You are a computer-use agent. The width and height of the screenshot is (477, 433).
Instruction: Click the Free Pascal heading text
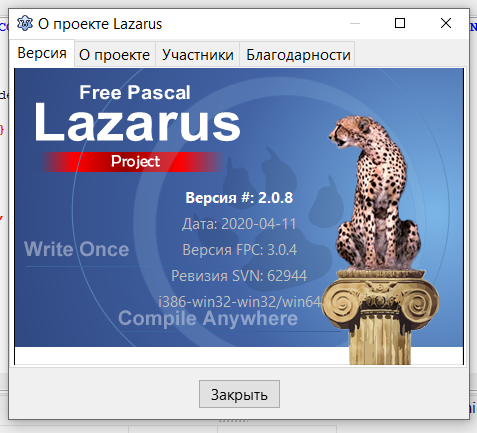pos(135,92)
